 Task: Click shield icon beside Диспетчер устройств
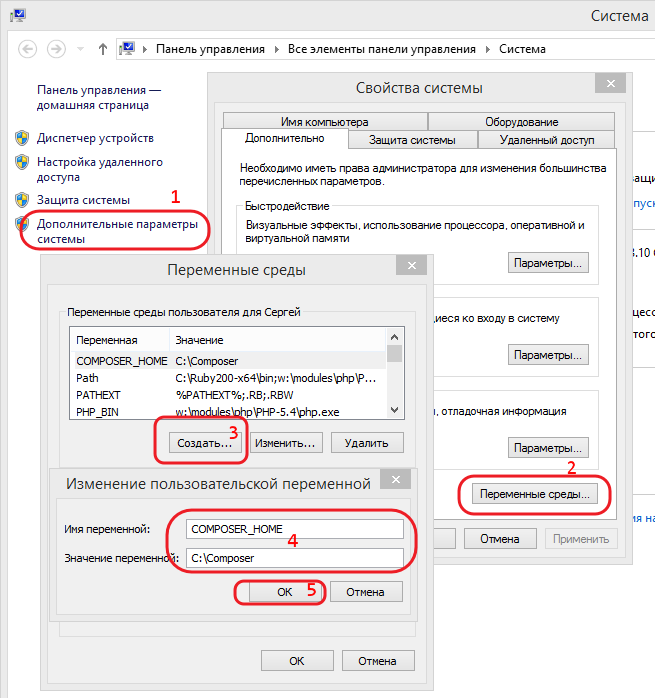coord(22,138)
